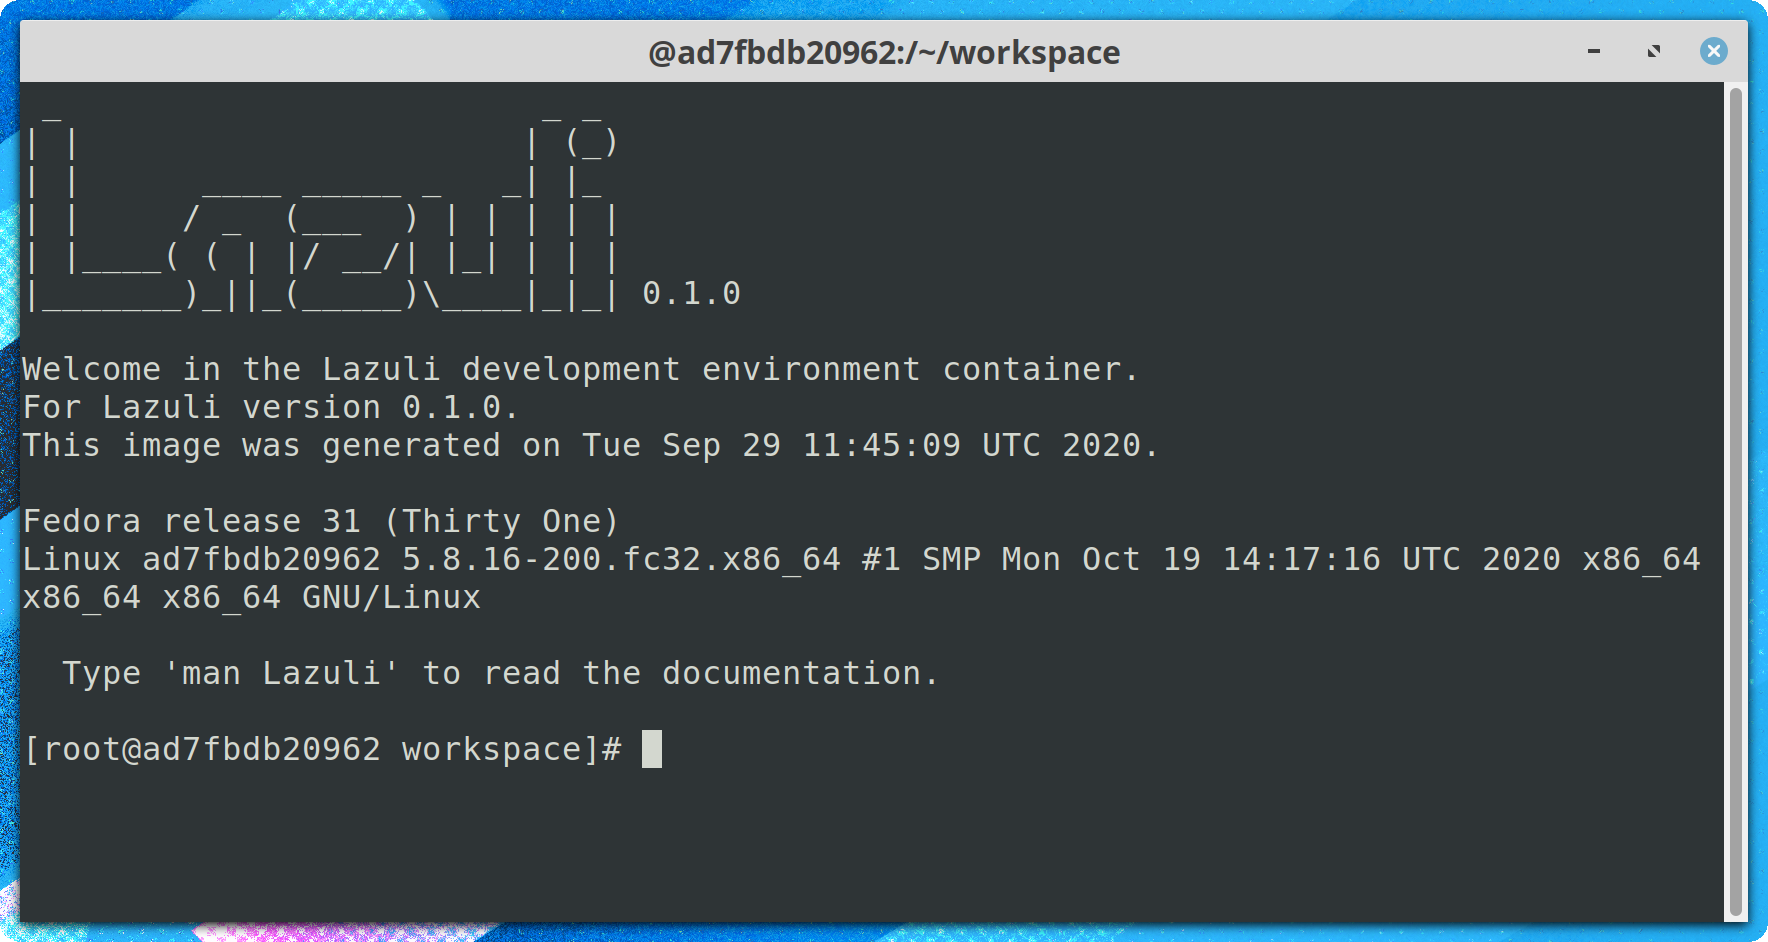1768x942 pixels.
Task: Click the empty terminal area below the prompt
Action: click(x=870, y=850)
